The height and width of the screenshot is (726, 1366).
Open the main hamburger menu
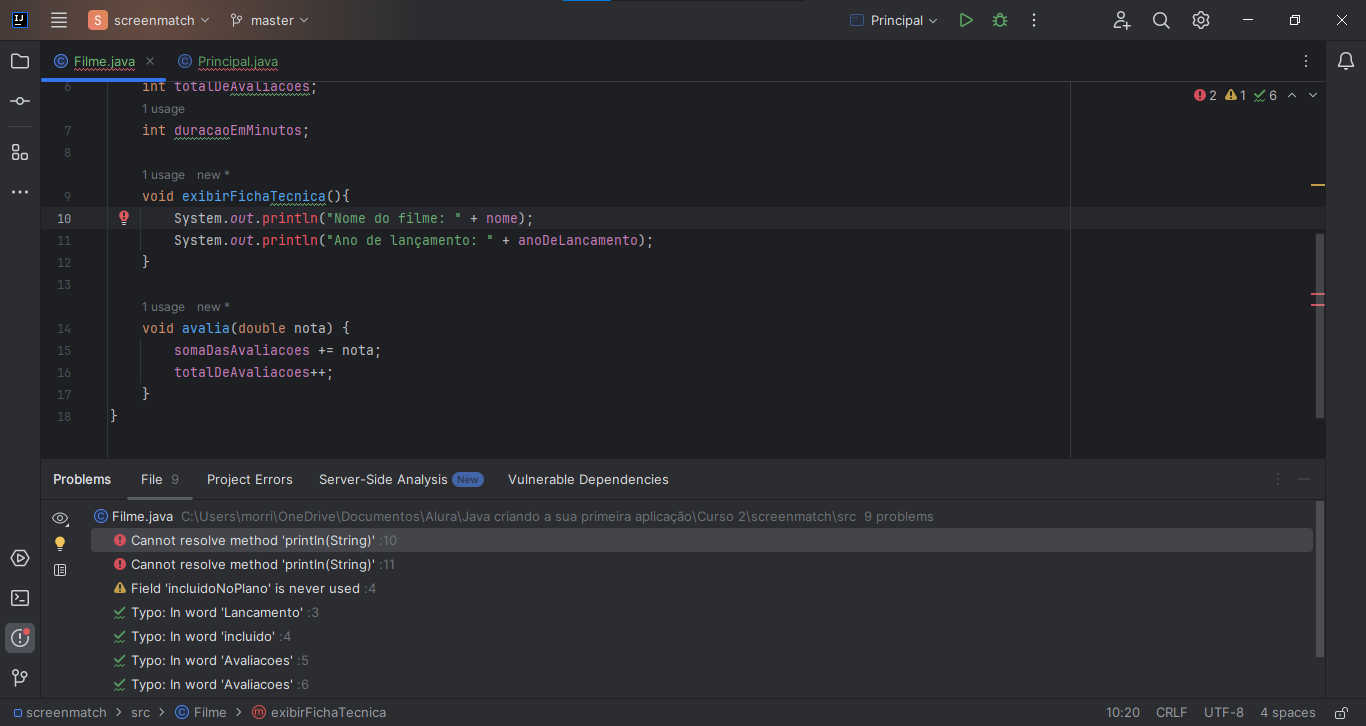coord(59,20)
